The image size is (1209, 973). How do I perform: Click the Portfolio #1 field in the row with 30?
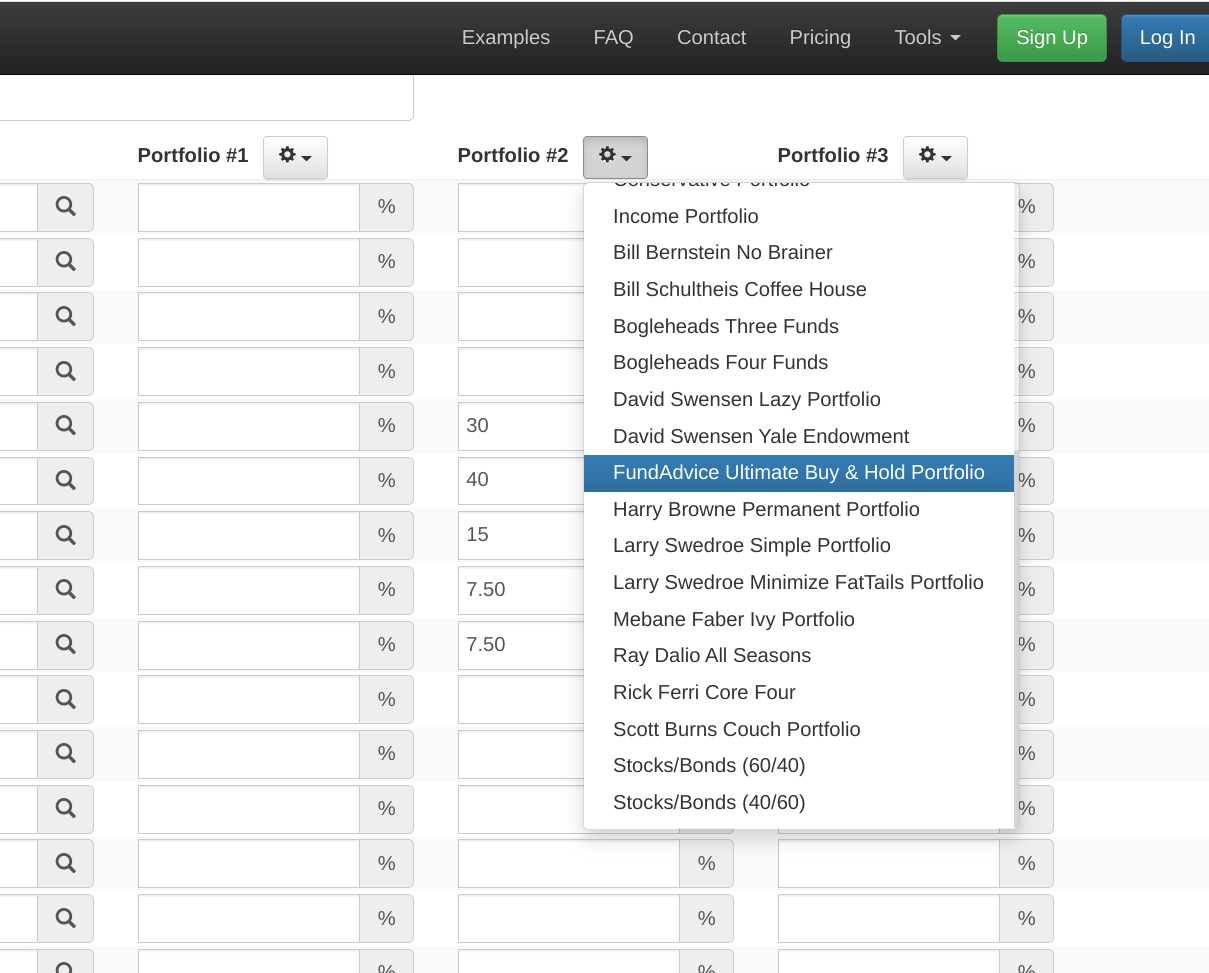click(x=249, y=426)
